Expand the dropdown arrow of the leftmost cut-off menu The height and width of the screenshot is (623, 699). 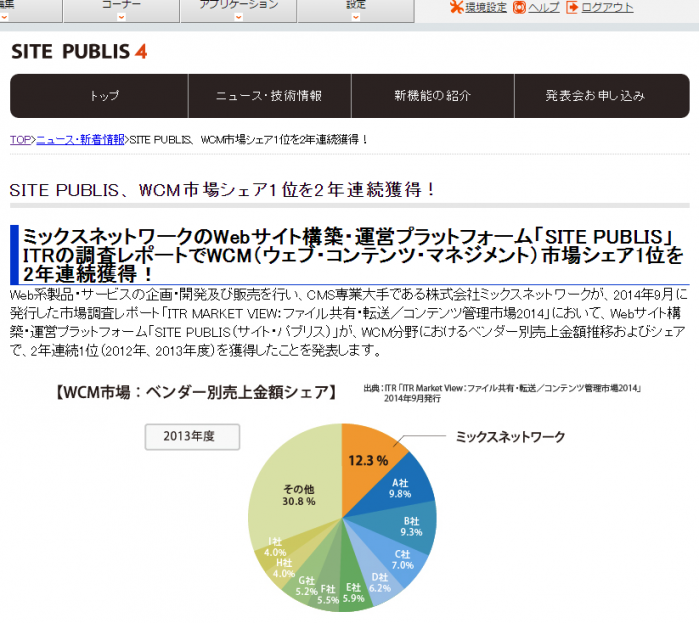[4, 17]
